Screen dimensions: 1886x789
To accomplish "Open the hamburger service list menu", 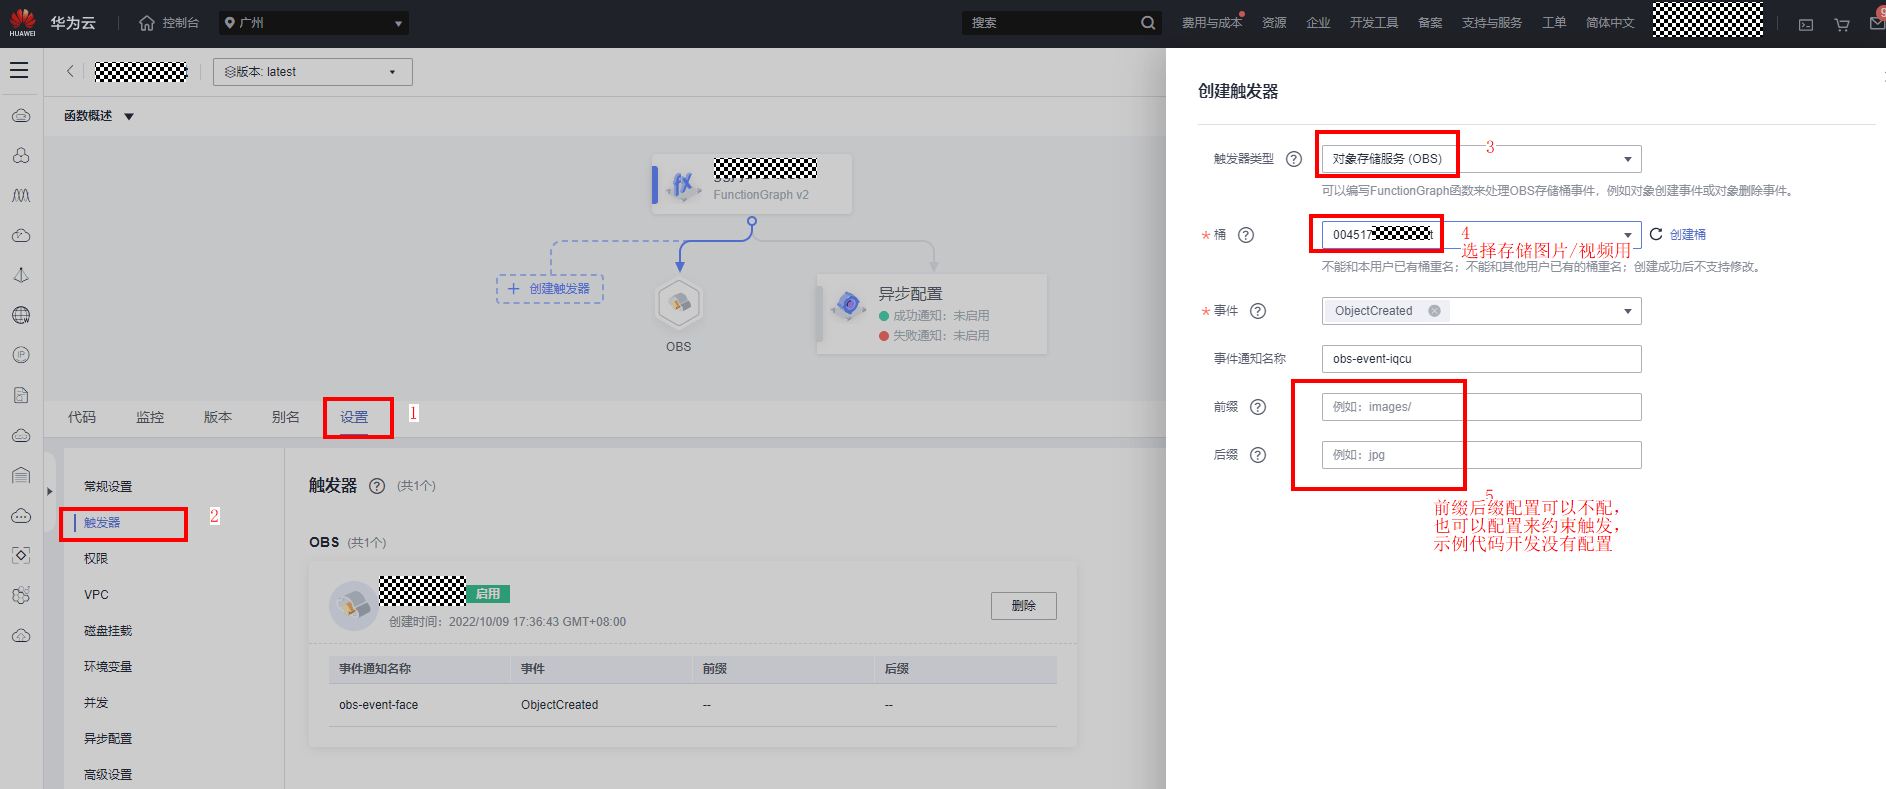I will click(x=19, y=71).
